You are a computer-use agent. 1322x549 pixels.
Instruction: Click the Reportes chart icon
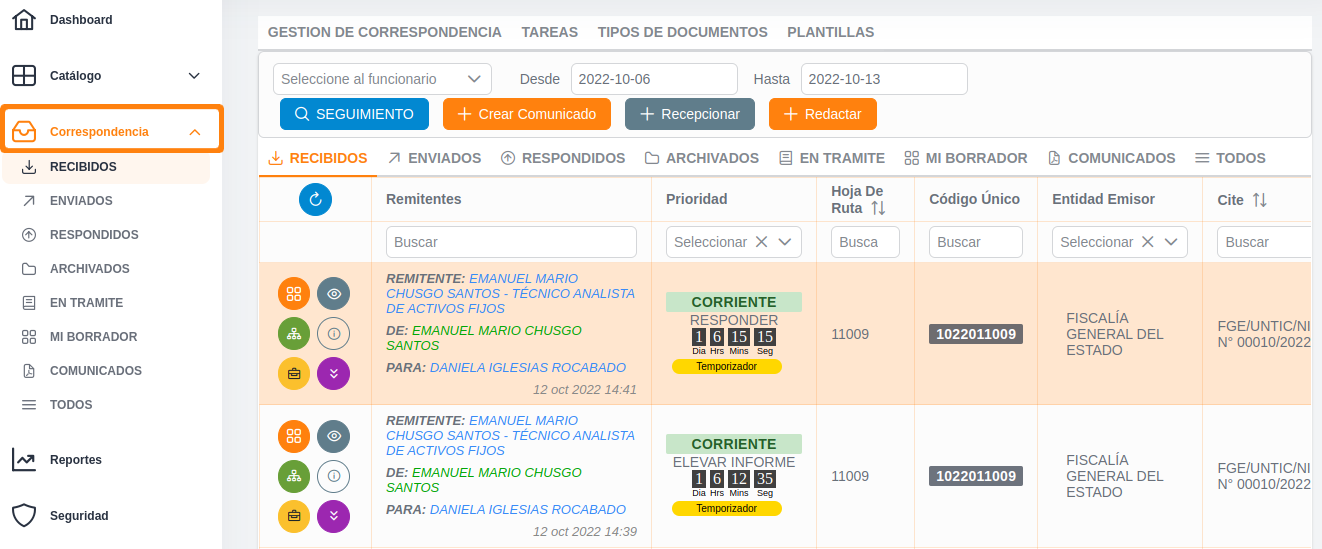point(24,460)
